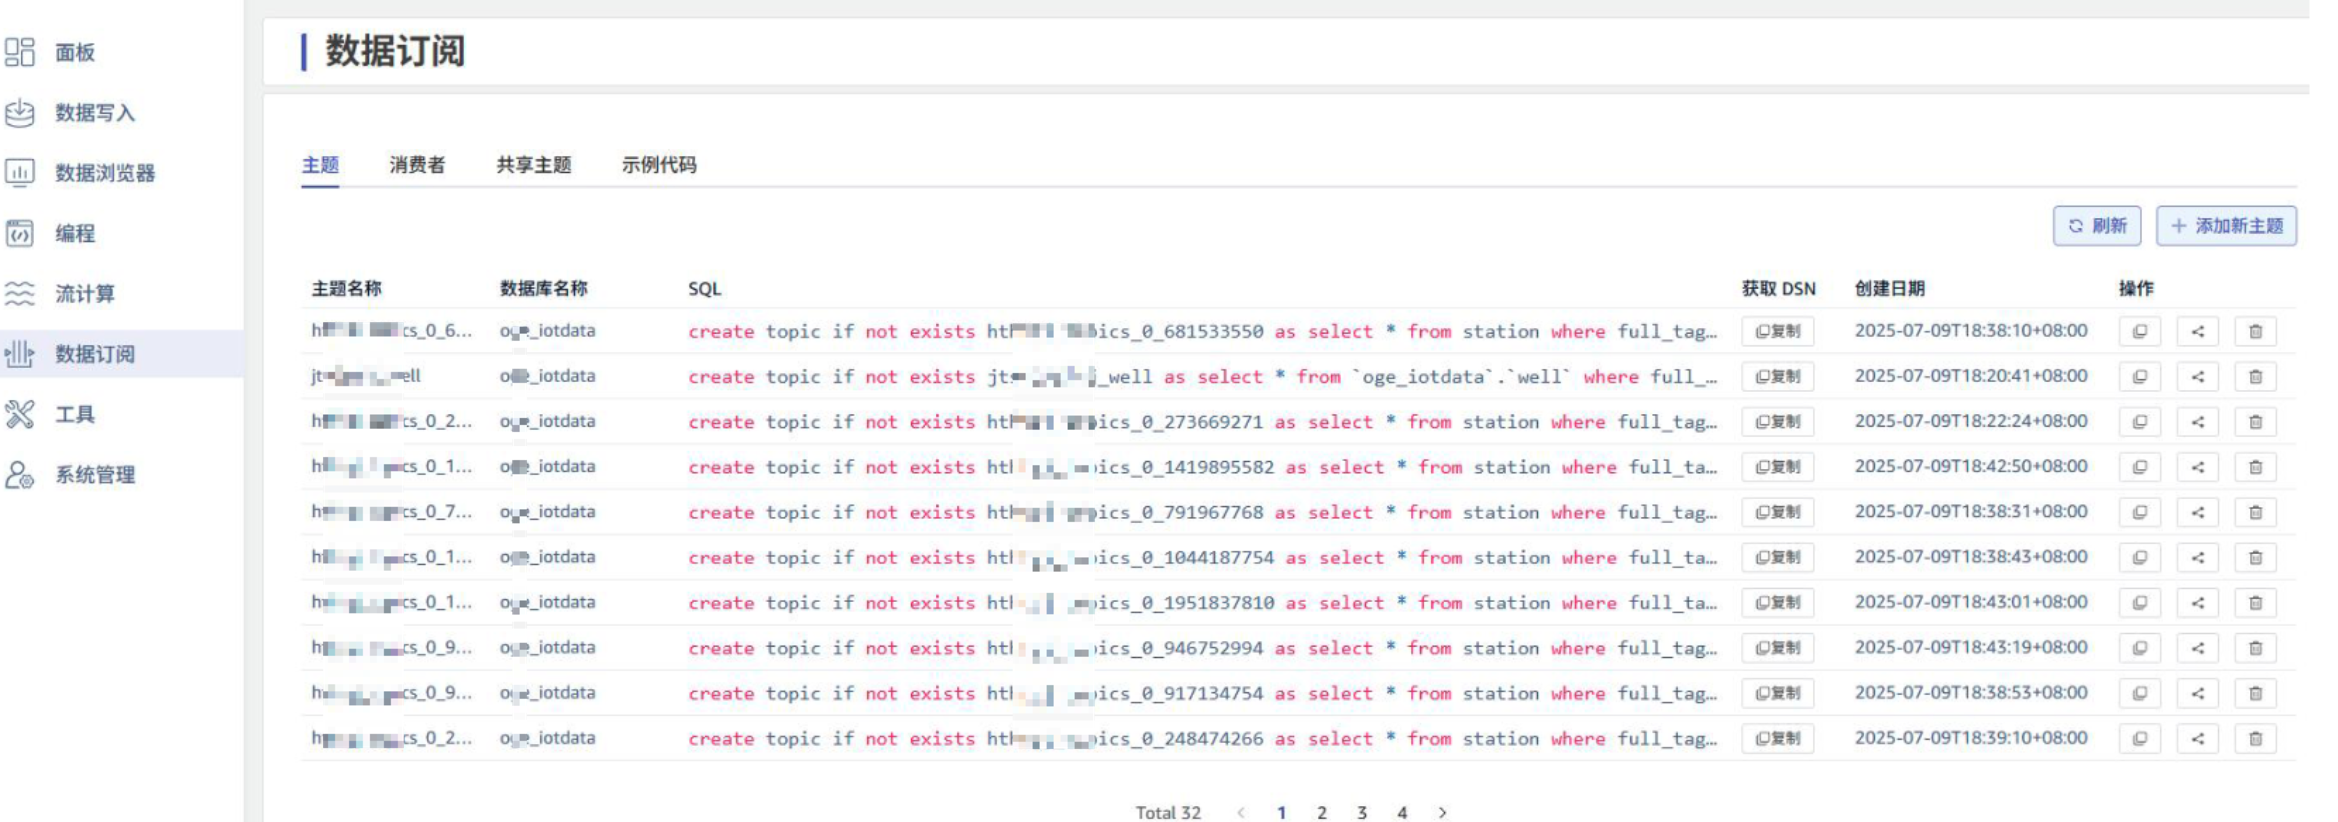Image resolution: width=2338 pixels, height=822 pixels.
Task: Delete the topic created 18:22:24
Action: [2256, 422]
